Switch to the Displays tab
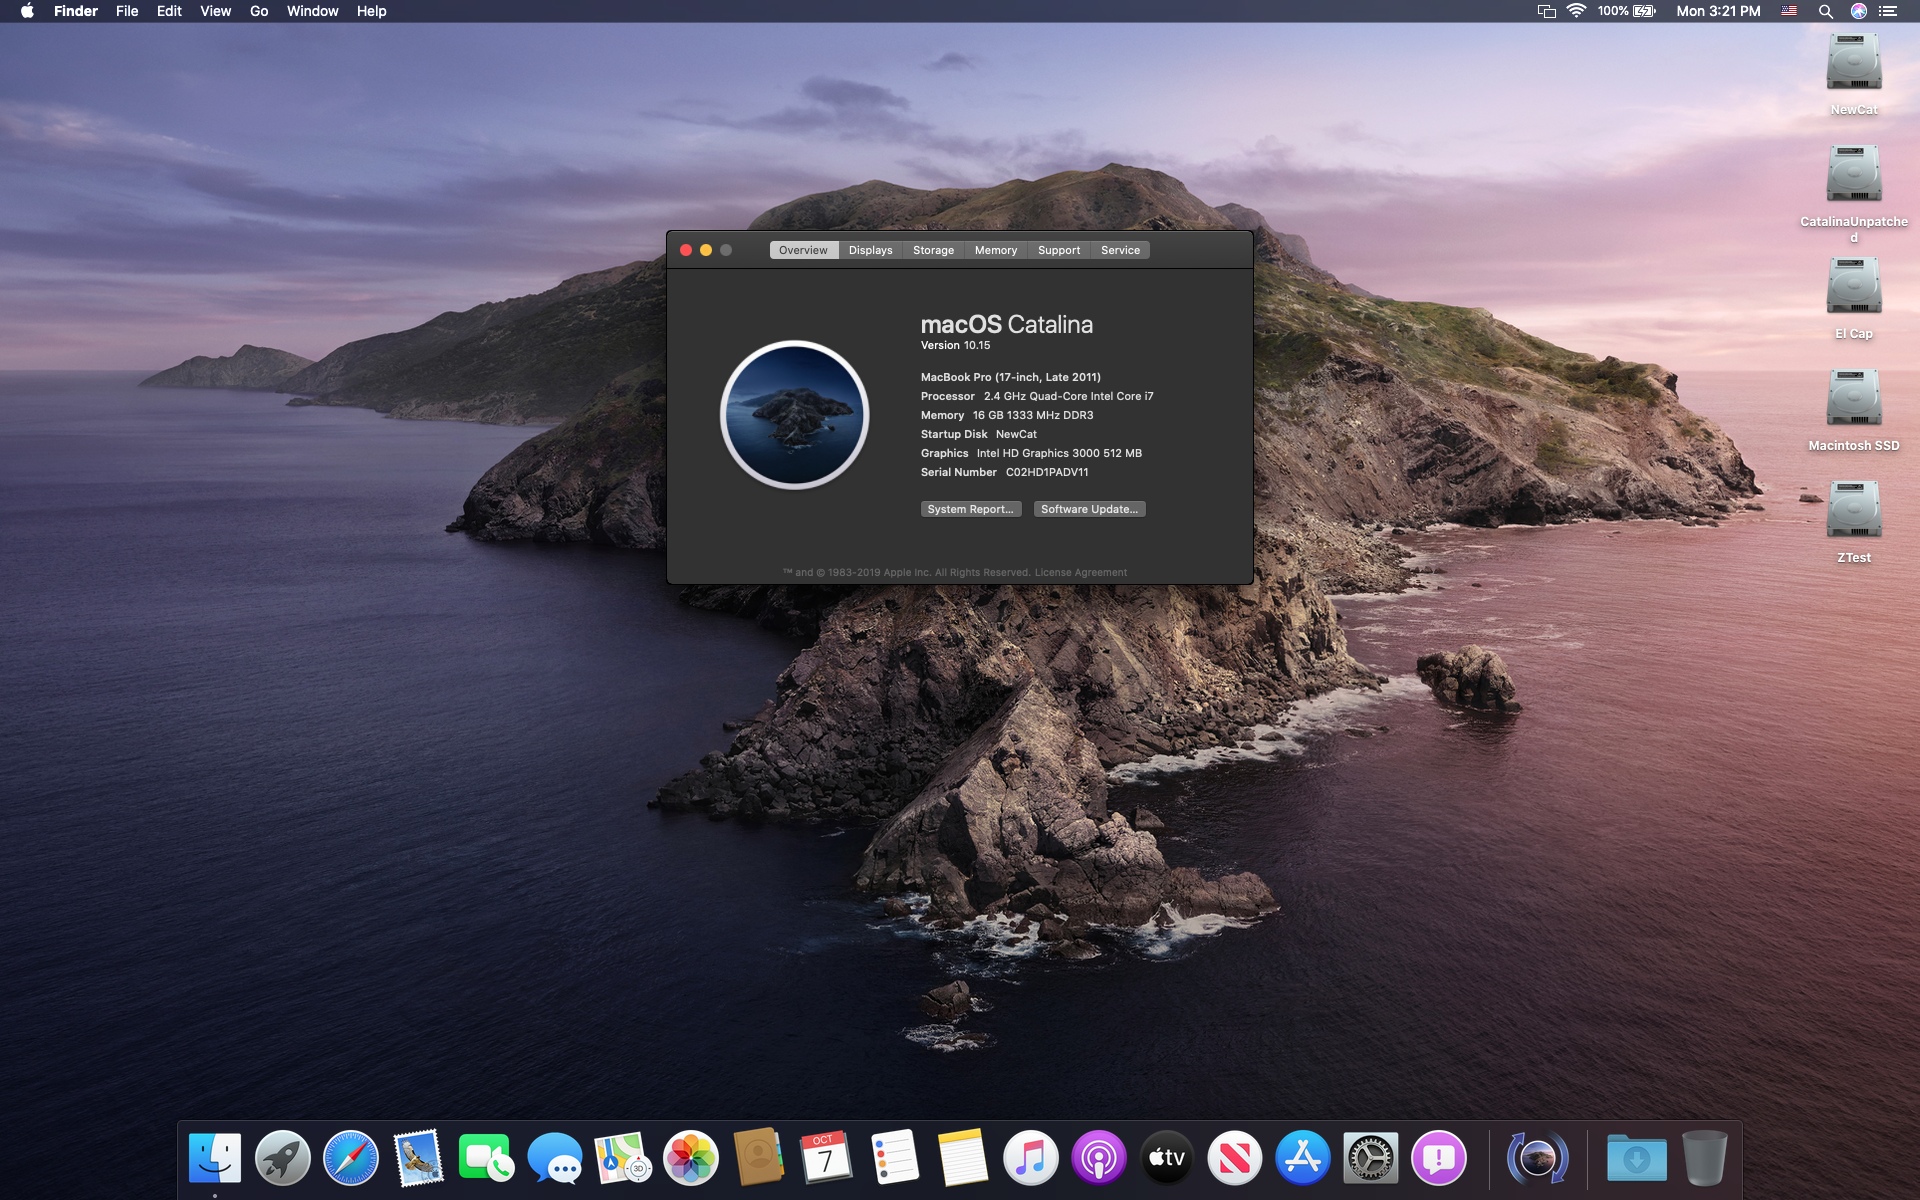This screenshot has width=1920, height=1200. [x=870, y=250]
